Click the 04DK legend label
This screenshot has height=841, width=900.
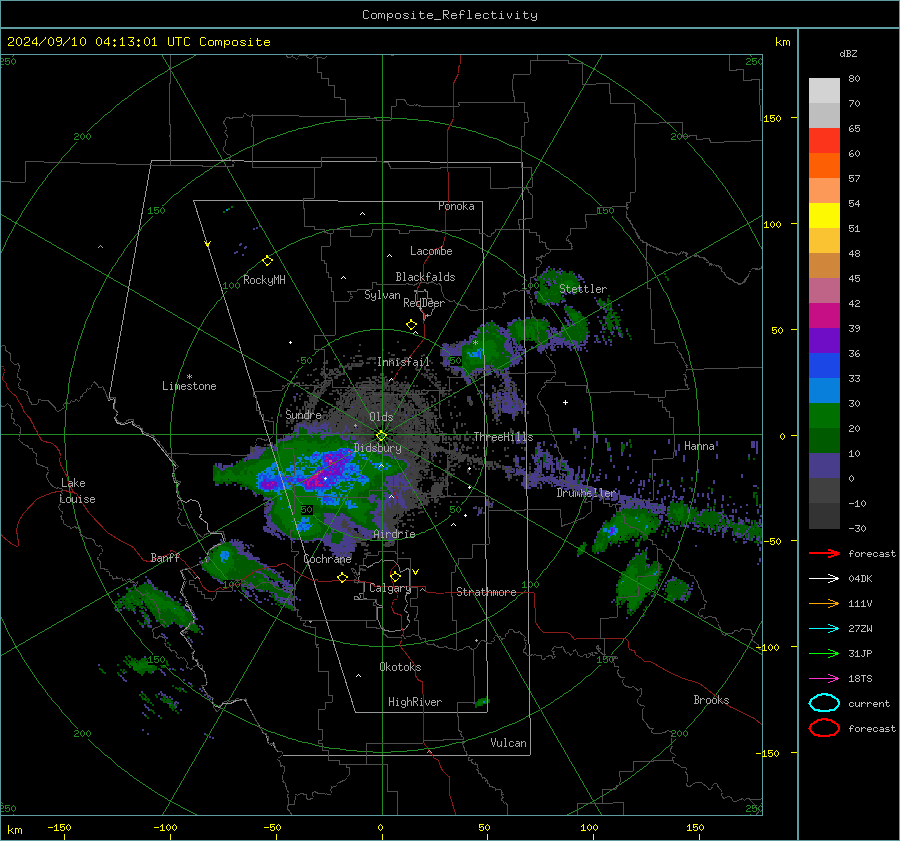click(860, 579)
